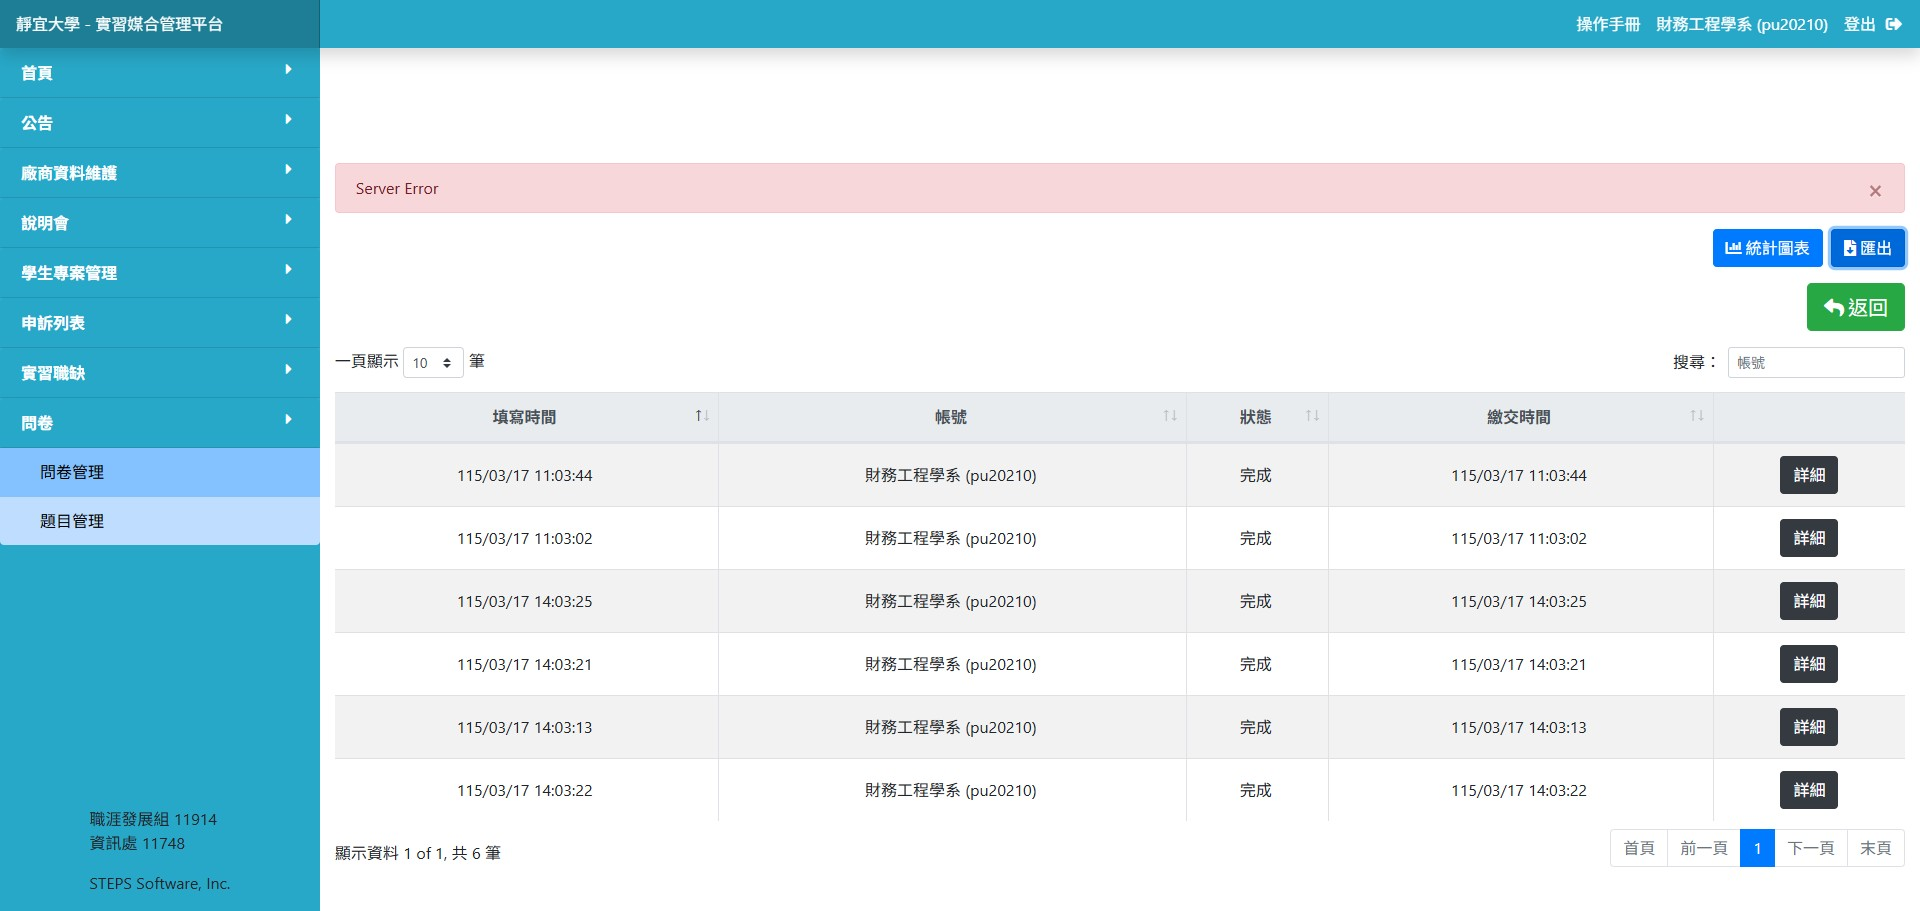Sort by 帳號 column arrows
The width and height of the screenshot is (1920, 911).
coord(1170,416)
